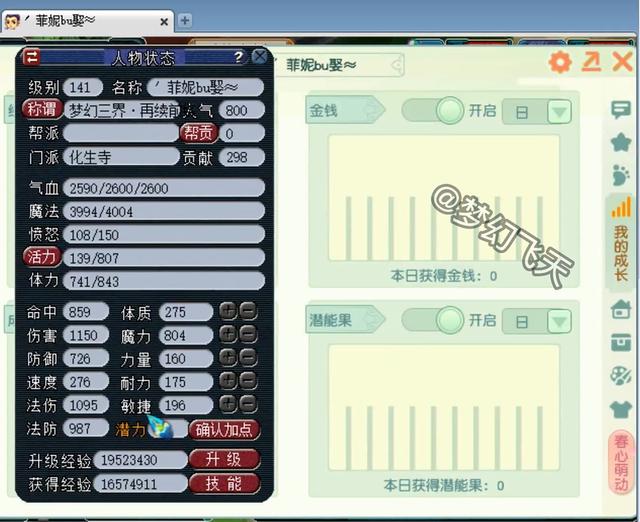Click the house icon in sidebar
This screenshot has width=640, height=522.
[x=621, y=310]
